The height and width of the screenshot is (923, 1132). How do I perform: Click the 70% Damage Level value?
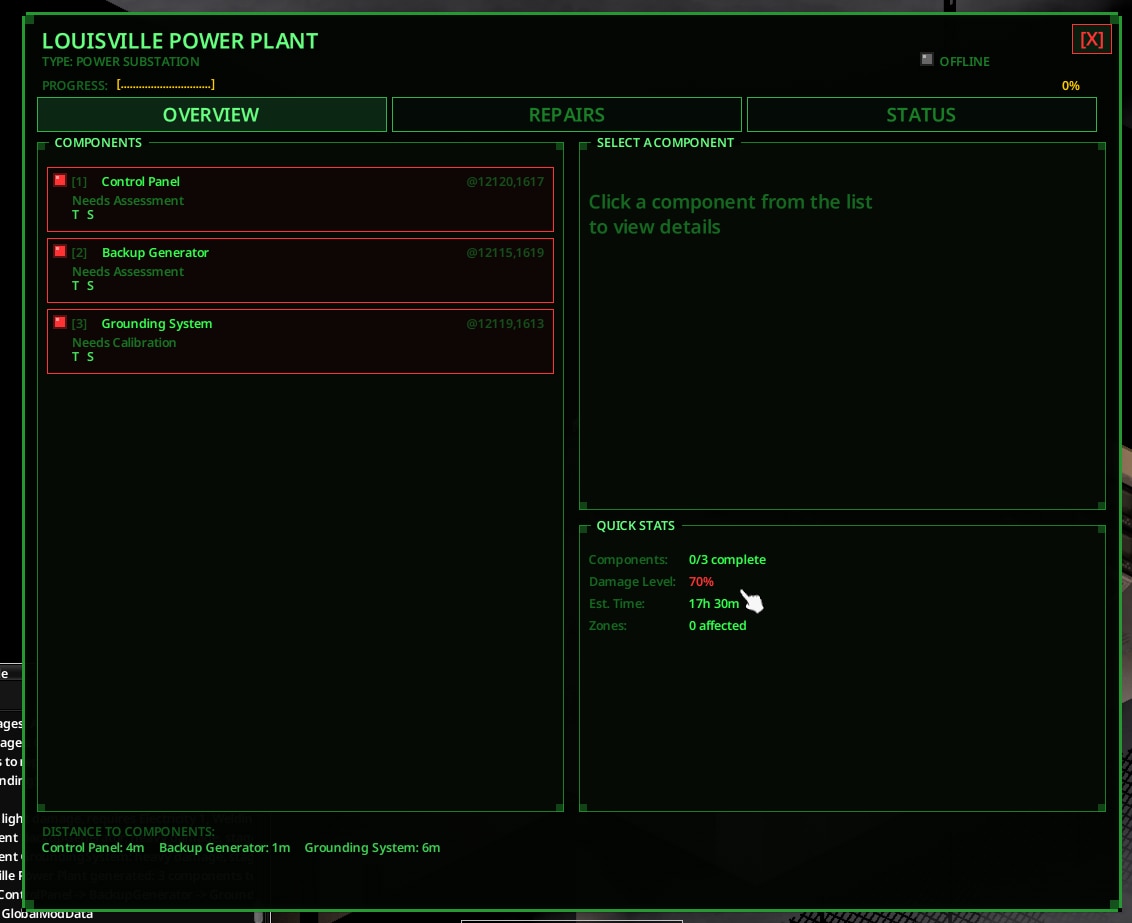pyautogui.click(x=701, y=582)
